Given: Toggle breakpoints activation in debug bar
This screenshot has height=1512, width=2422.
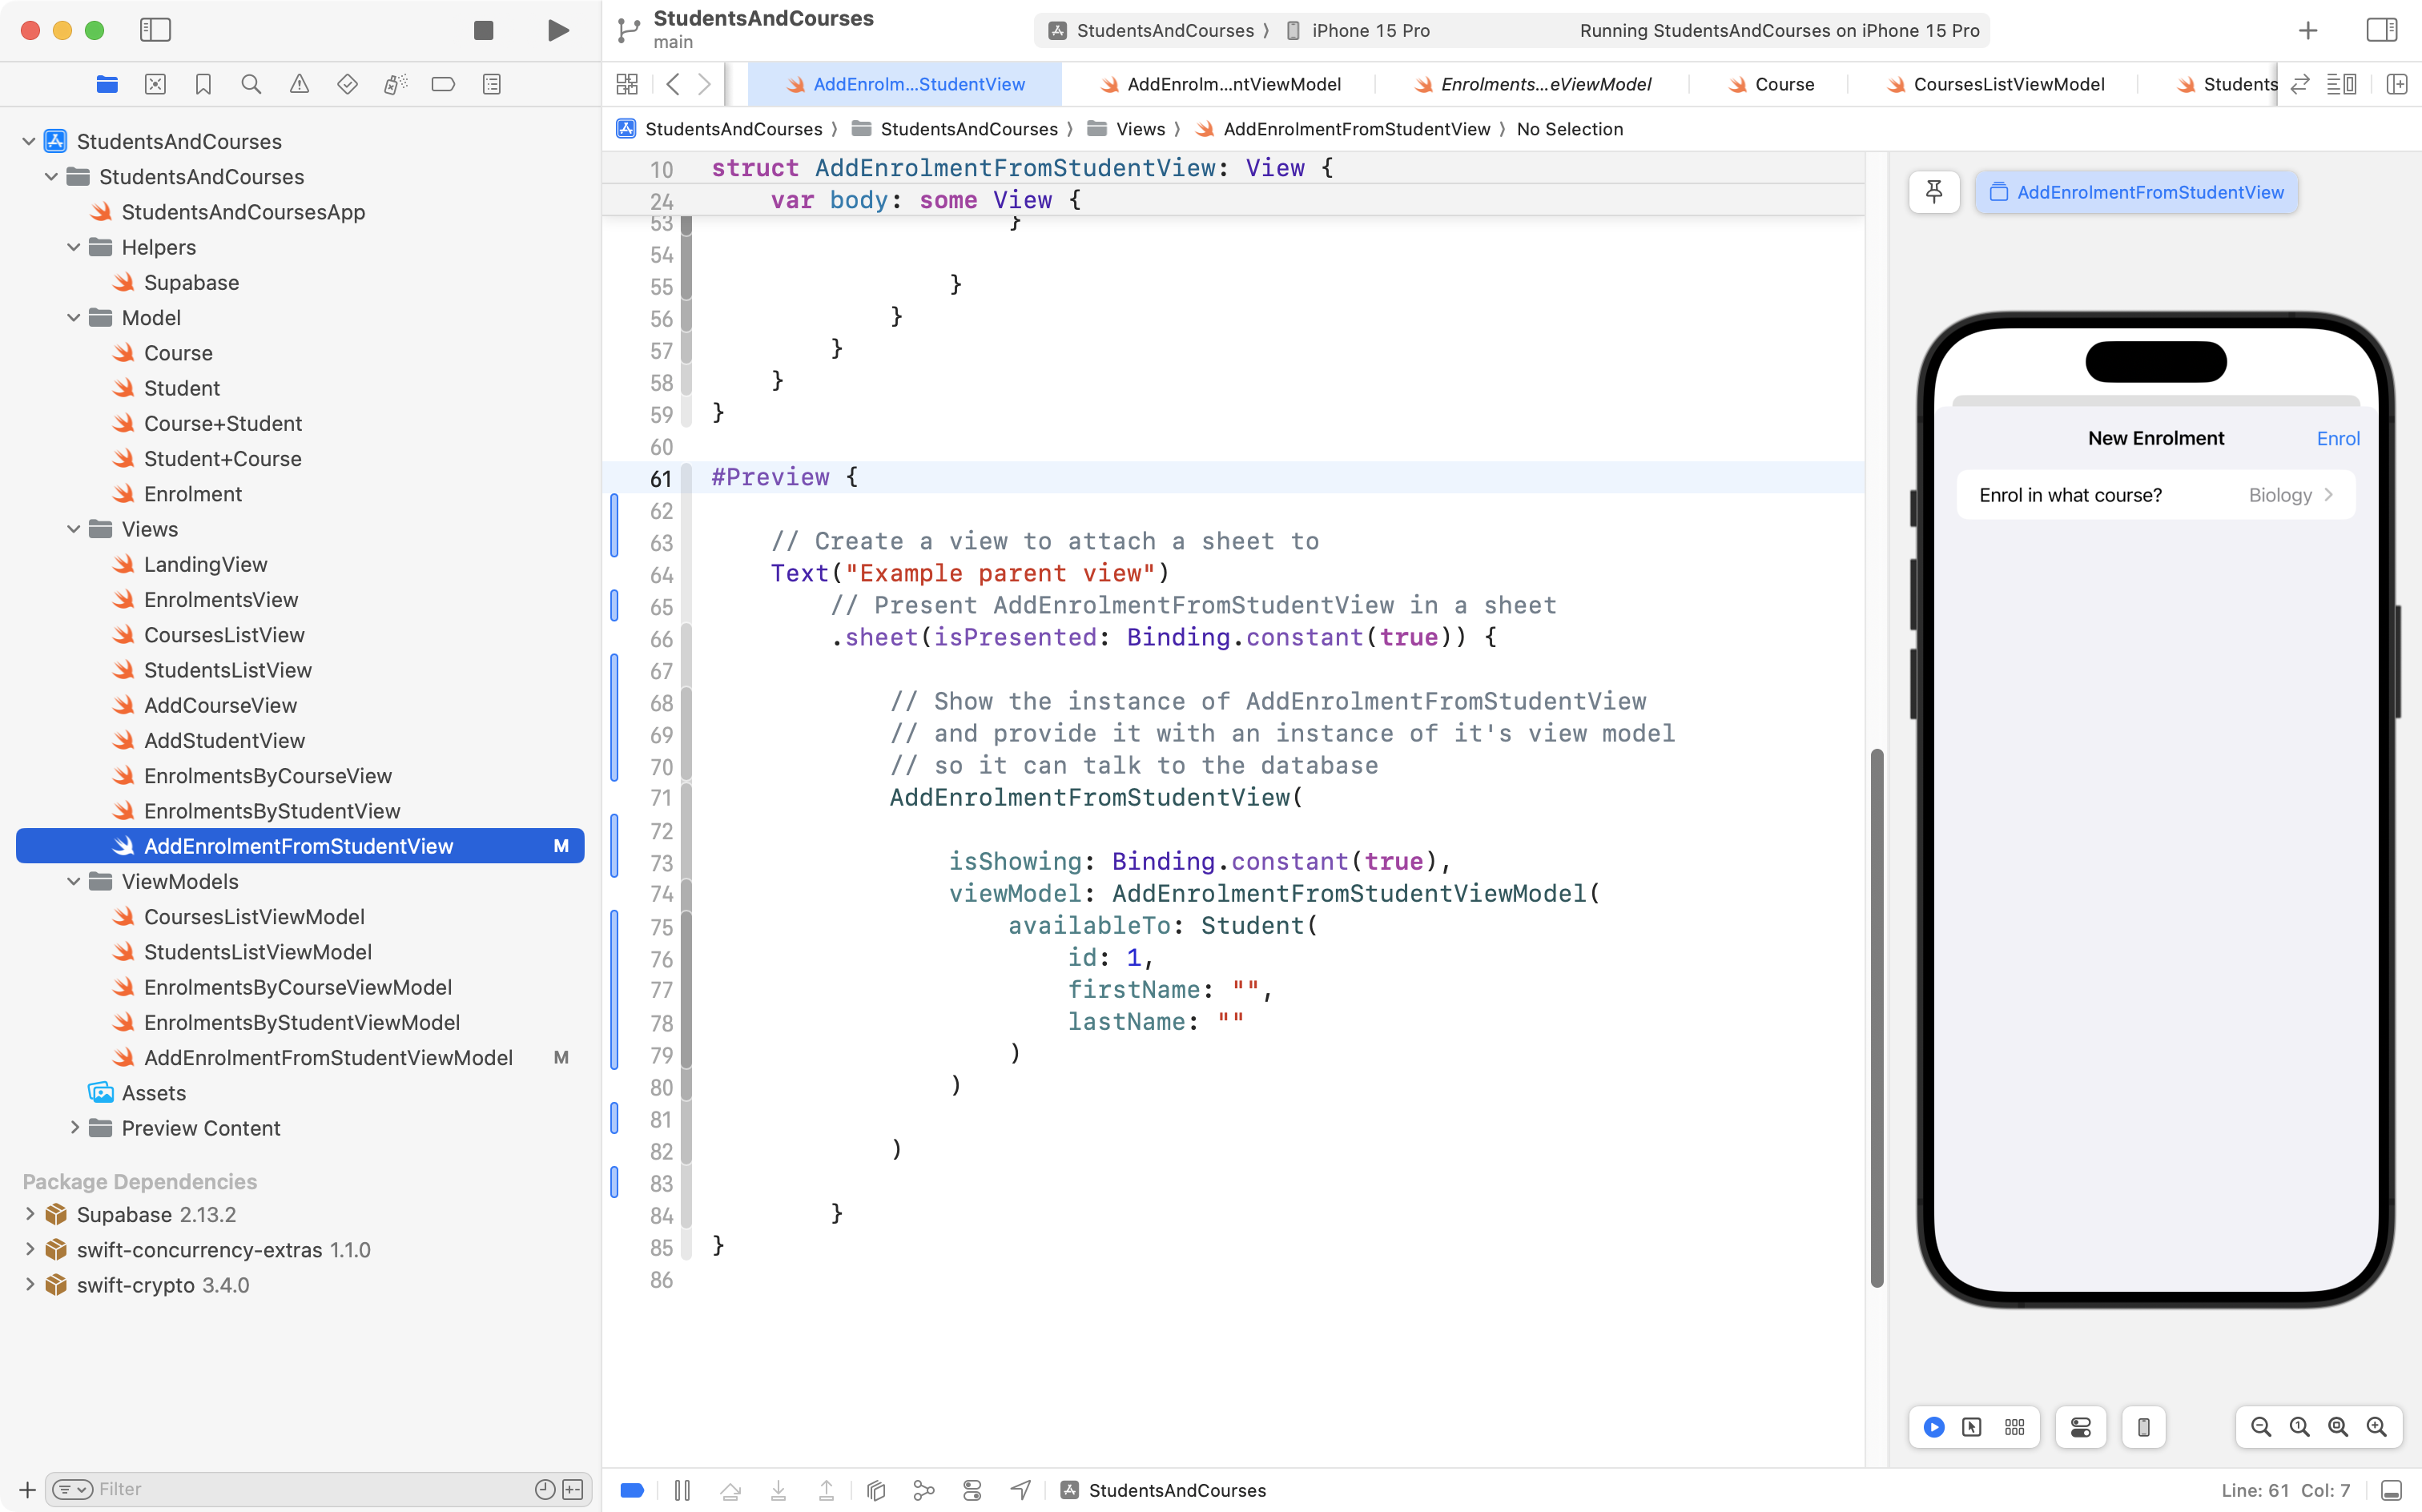Looking at the screenshot, I should [x=632, y=1490].
